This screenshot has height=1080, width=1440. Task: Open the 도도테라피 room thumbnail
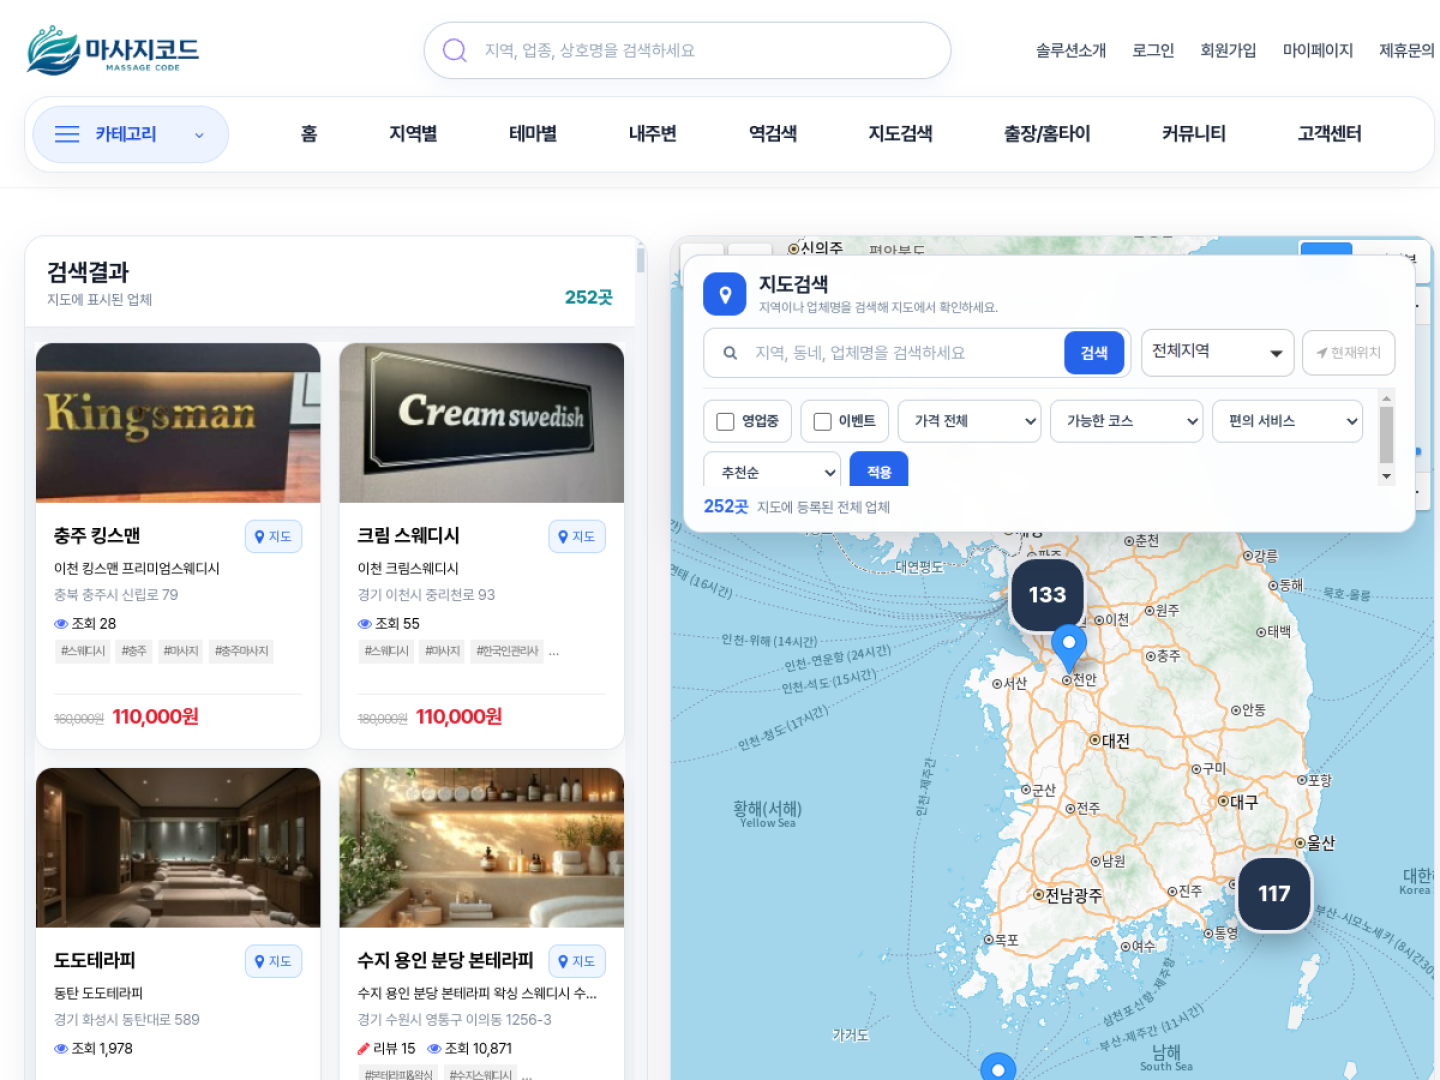(178, 848)
